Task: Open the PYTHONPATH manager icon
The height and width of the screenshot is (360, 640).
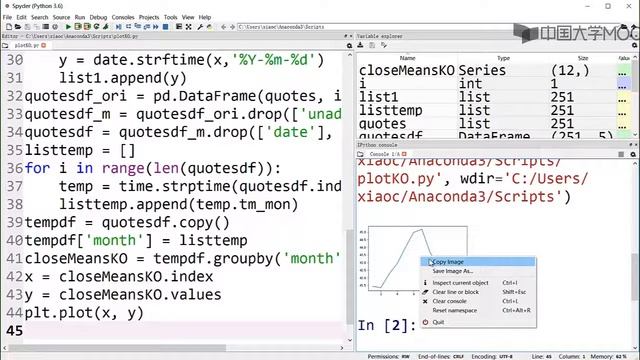Action: pyautogui.click(x=209, y=27)
